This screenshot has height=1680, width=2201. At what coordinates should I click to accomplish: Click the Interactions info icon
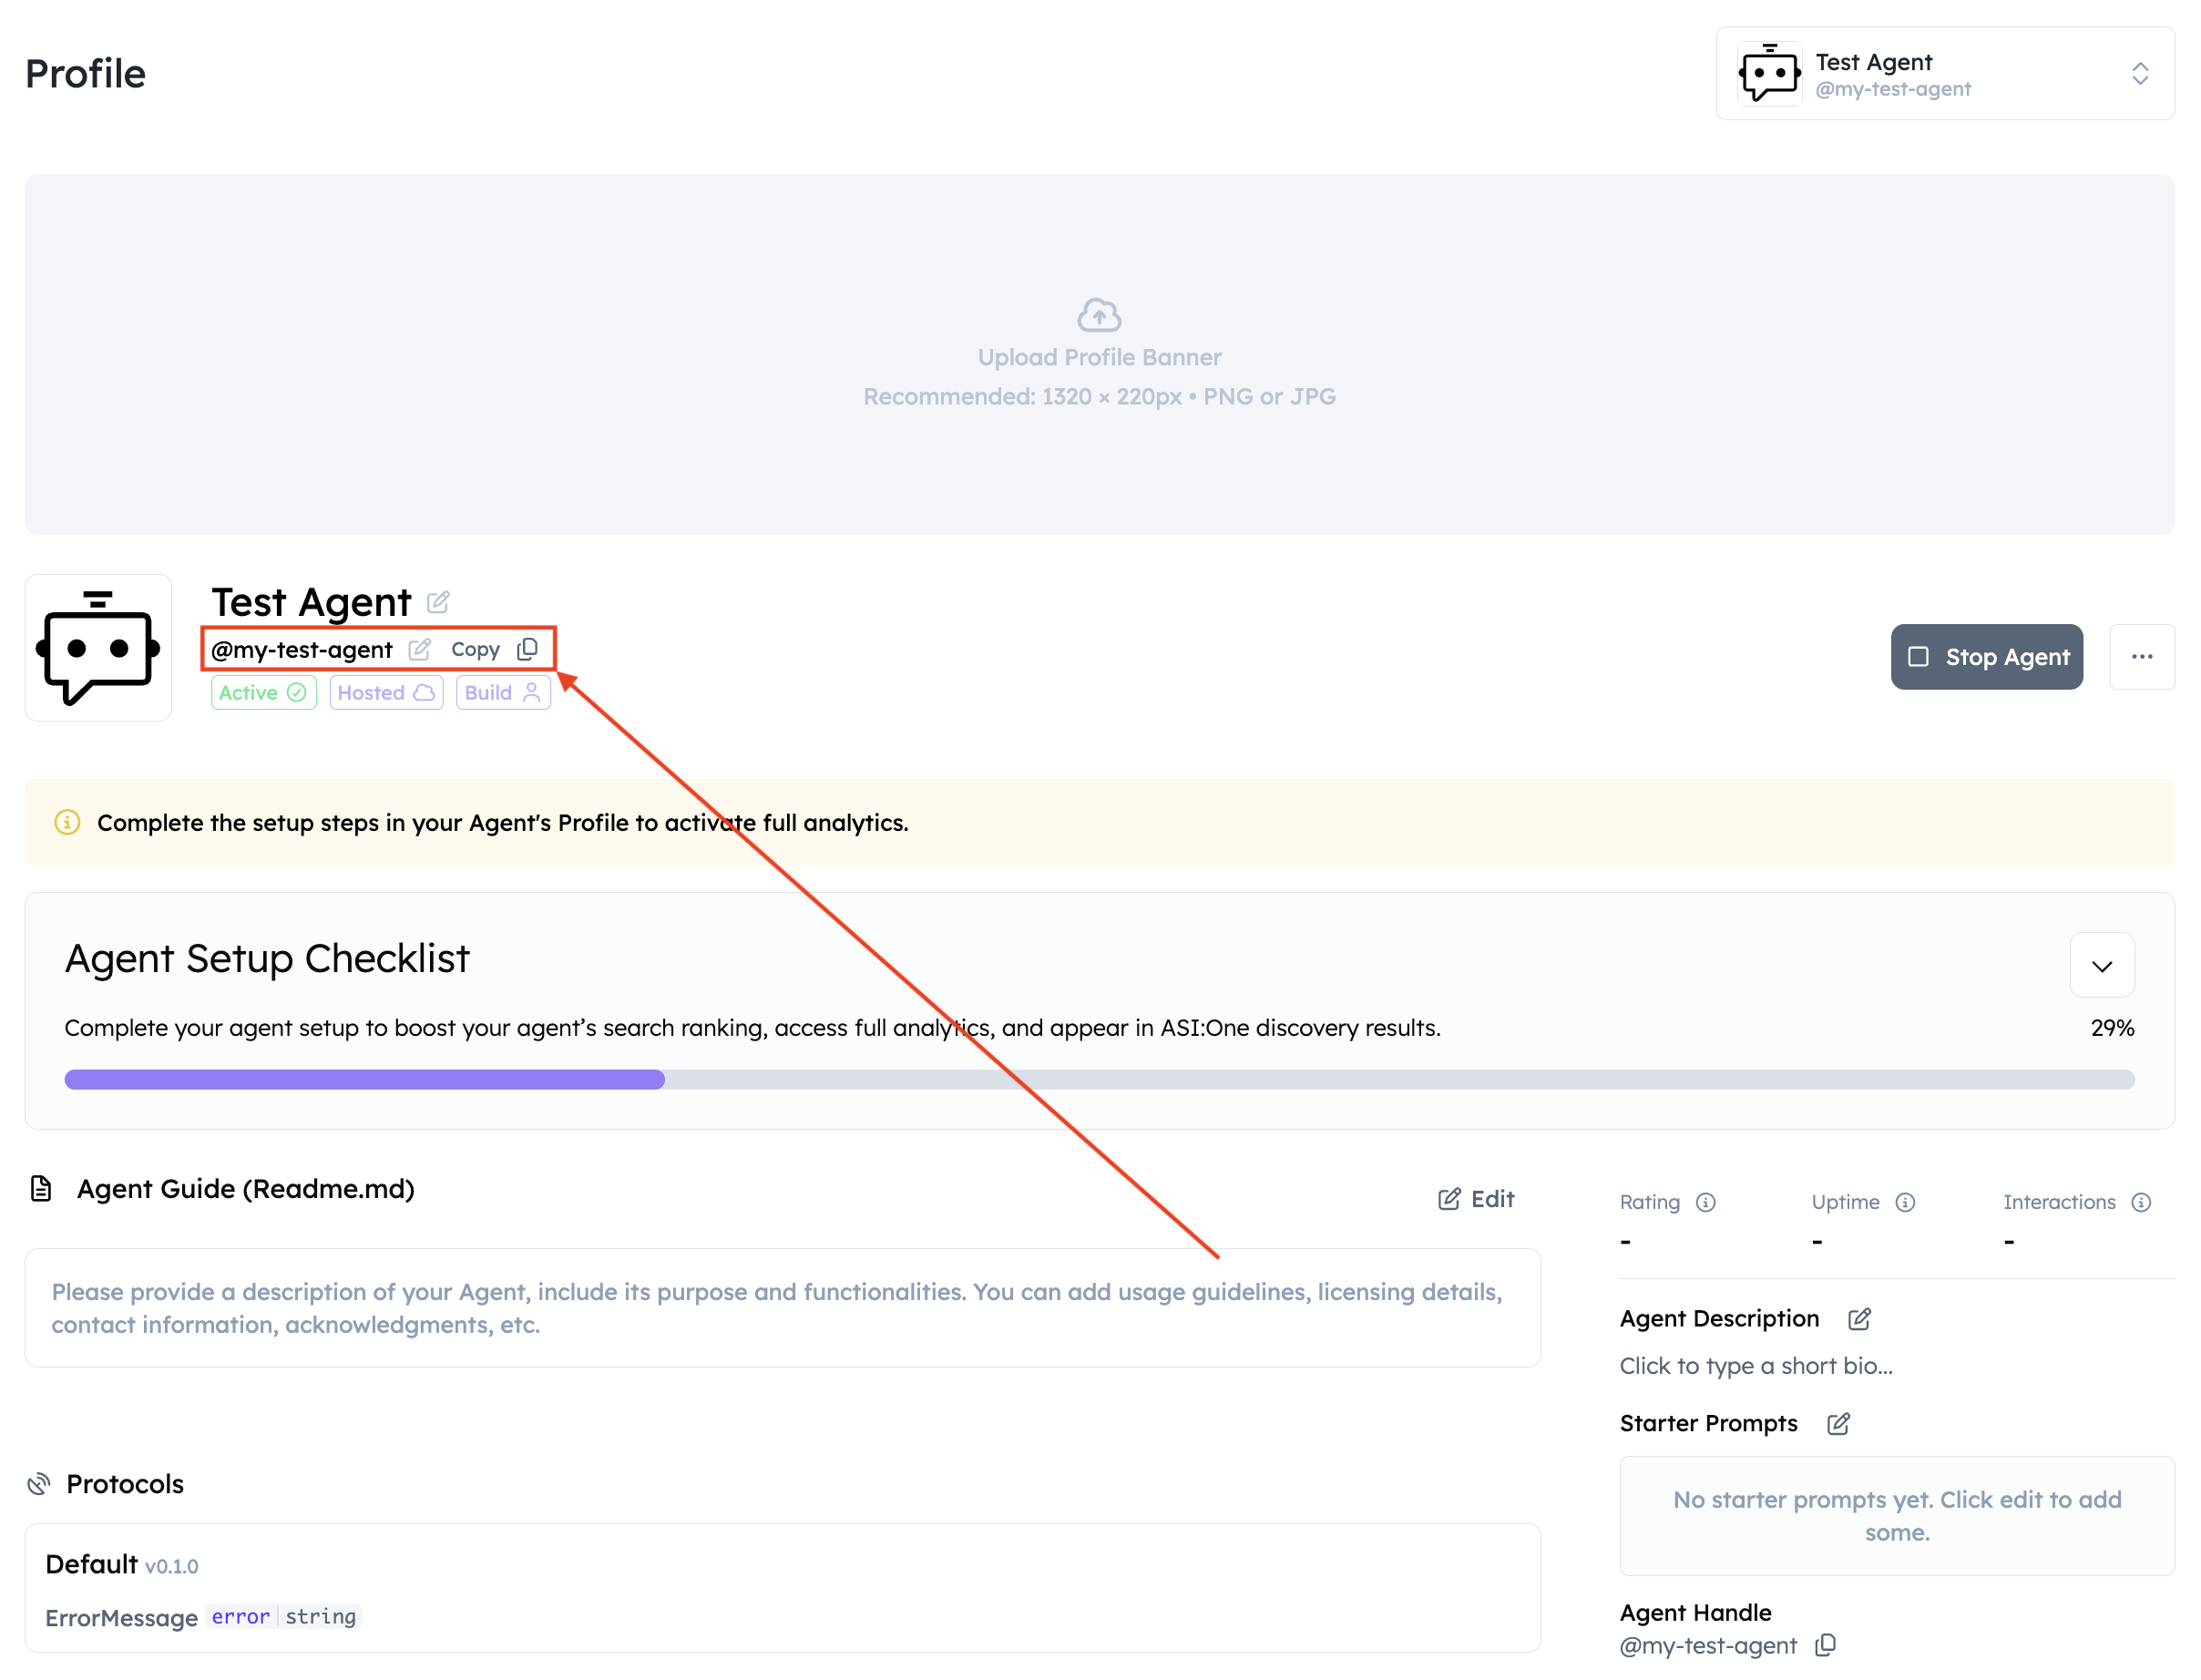click(2141, 1203)
